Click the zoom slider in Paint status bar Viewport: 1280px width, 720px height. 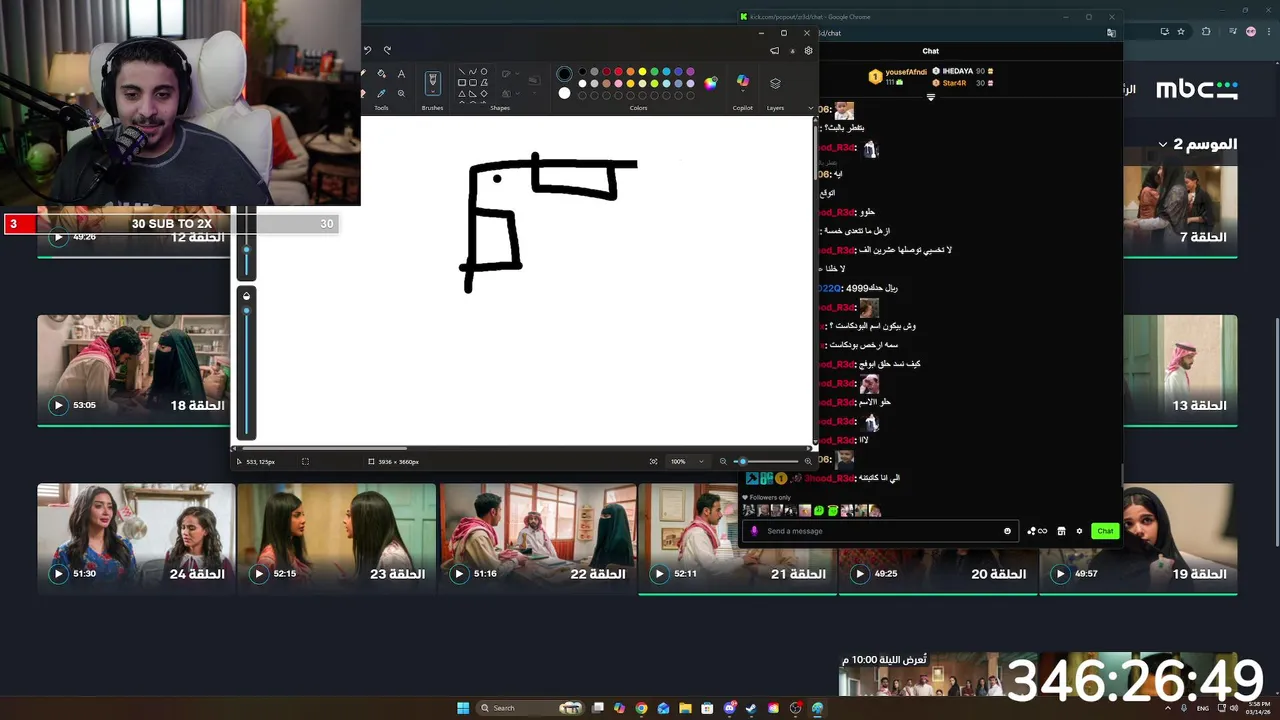coord(766,461)
